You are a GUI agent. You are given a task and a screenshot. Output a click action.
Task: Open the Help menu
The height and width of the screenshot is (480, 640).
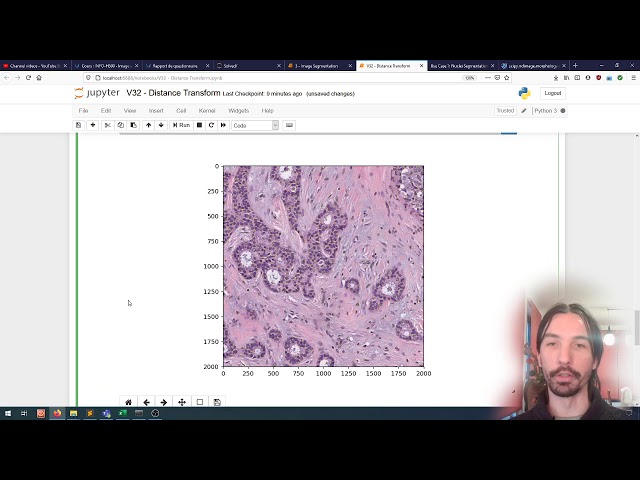point(267,111)
